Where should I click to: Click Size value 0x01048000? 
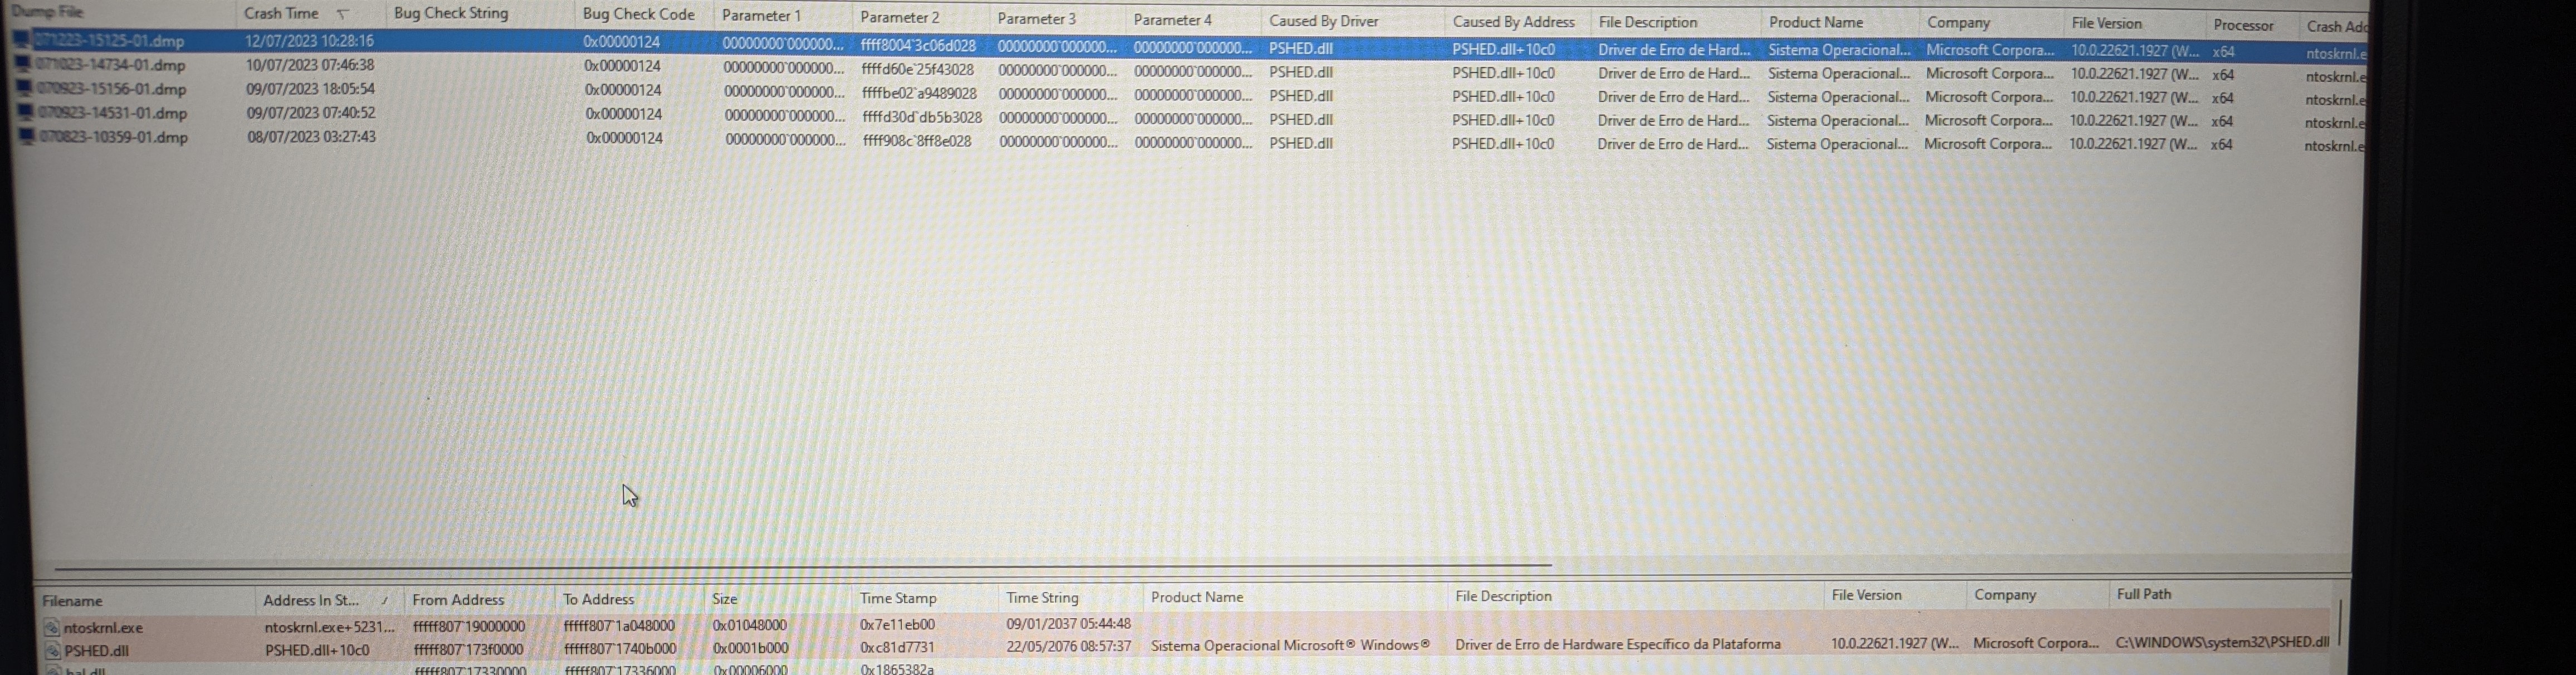749,626
